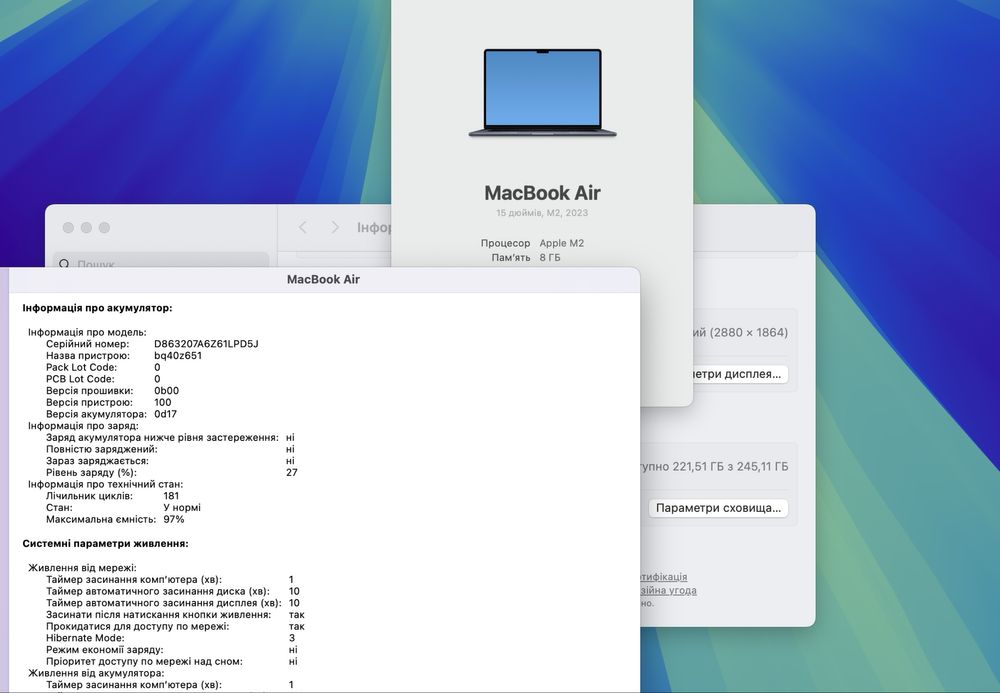The width and height of the screenshot is (1000, 693).
Task: Click the Рівень заряду (%): label
Action: pos(91,472)
